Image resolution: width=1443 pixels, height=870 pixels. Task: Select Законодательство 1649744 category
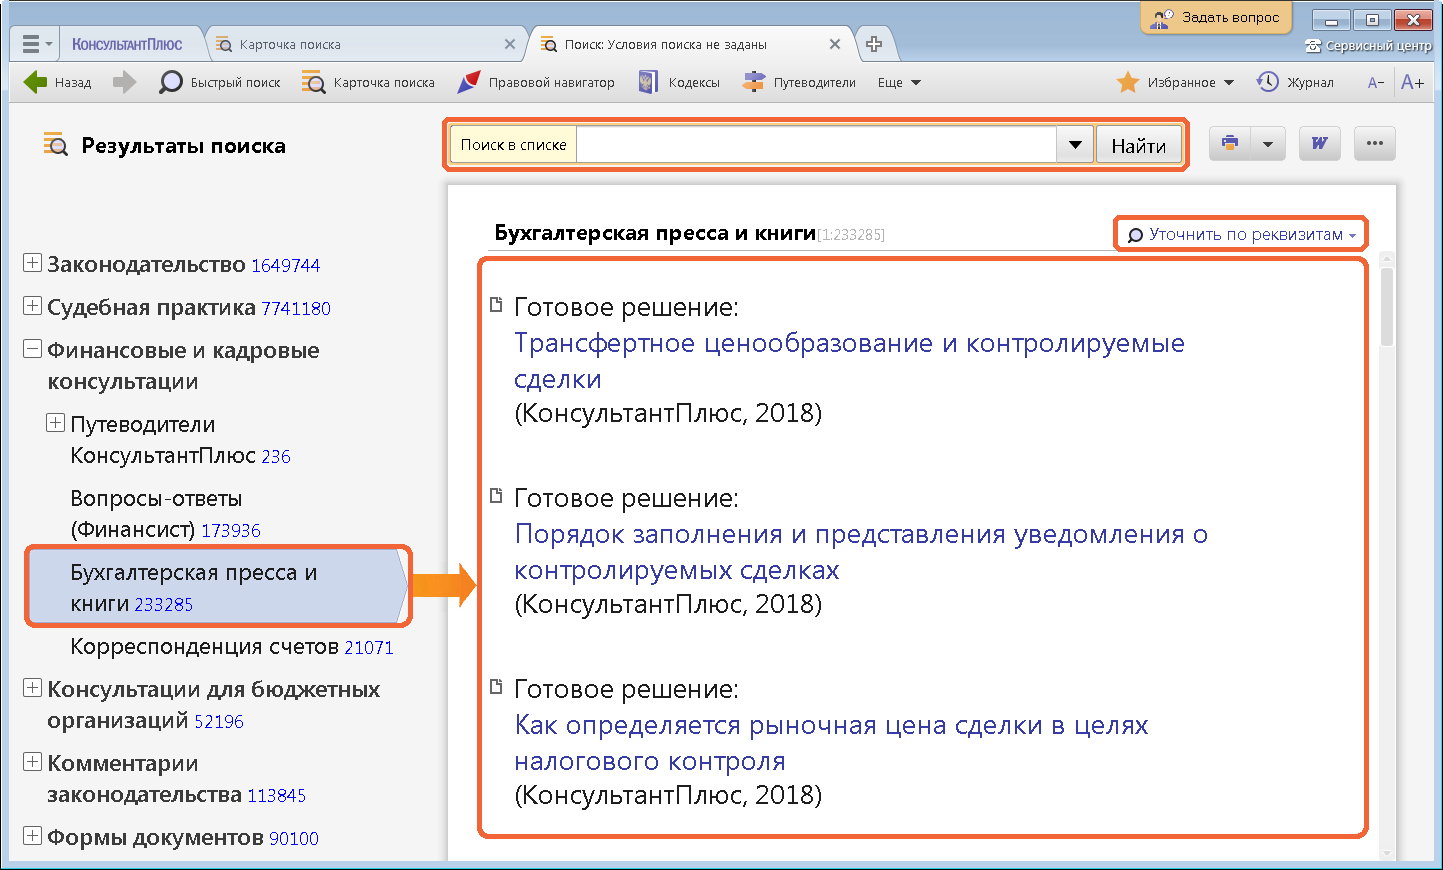click(x=184, y=265)
